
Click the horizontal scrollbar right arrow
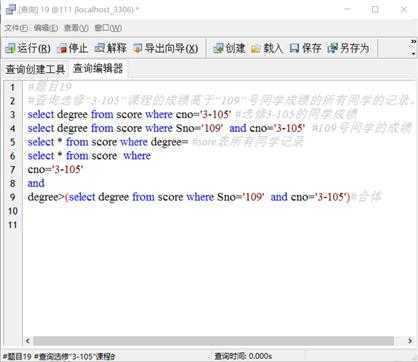[x=410, y=341]
